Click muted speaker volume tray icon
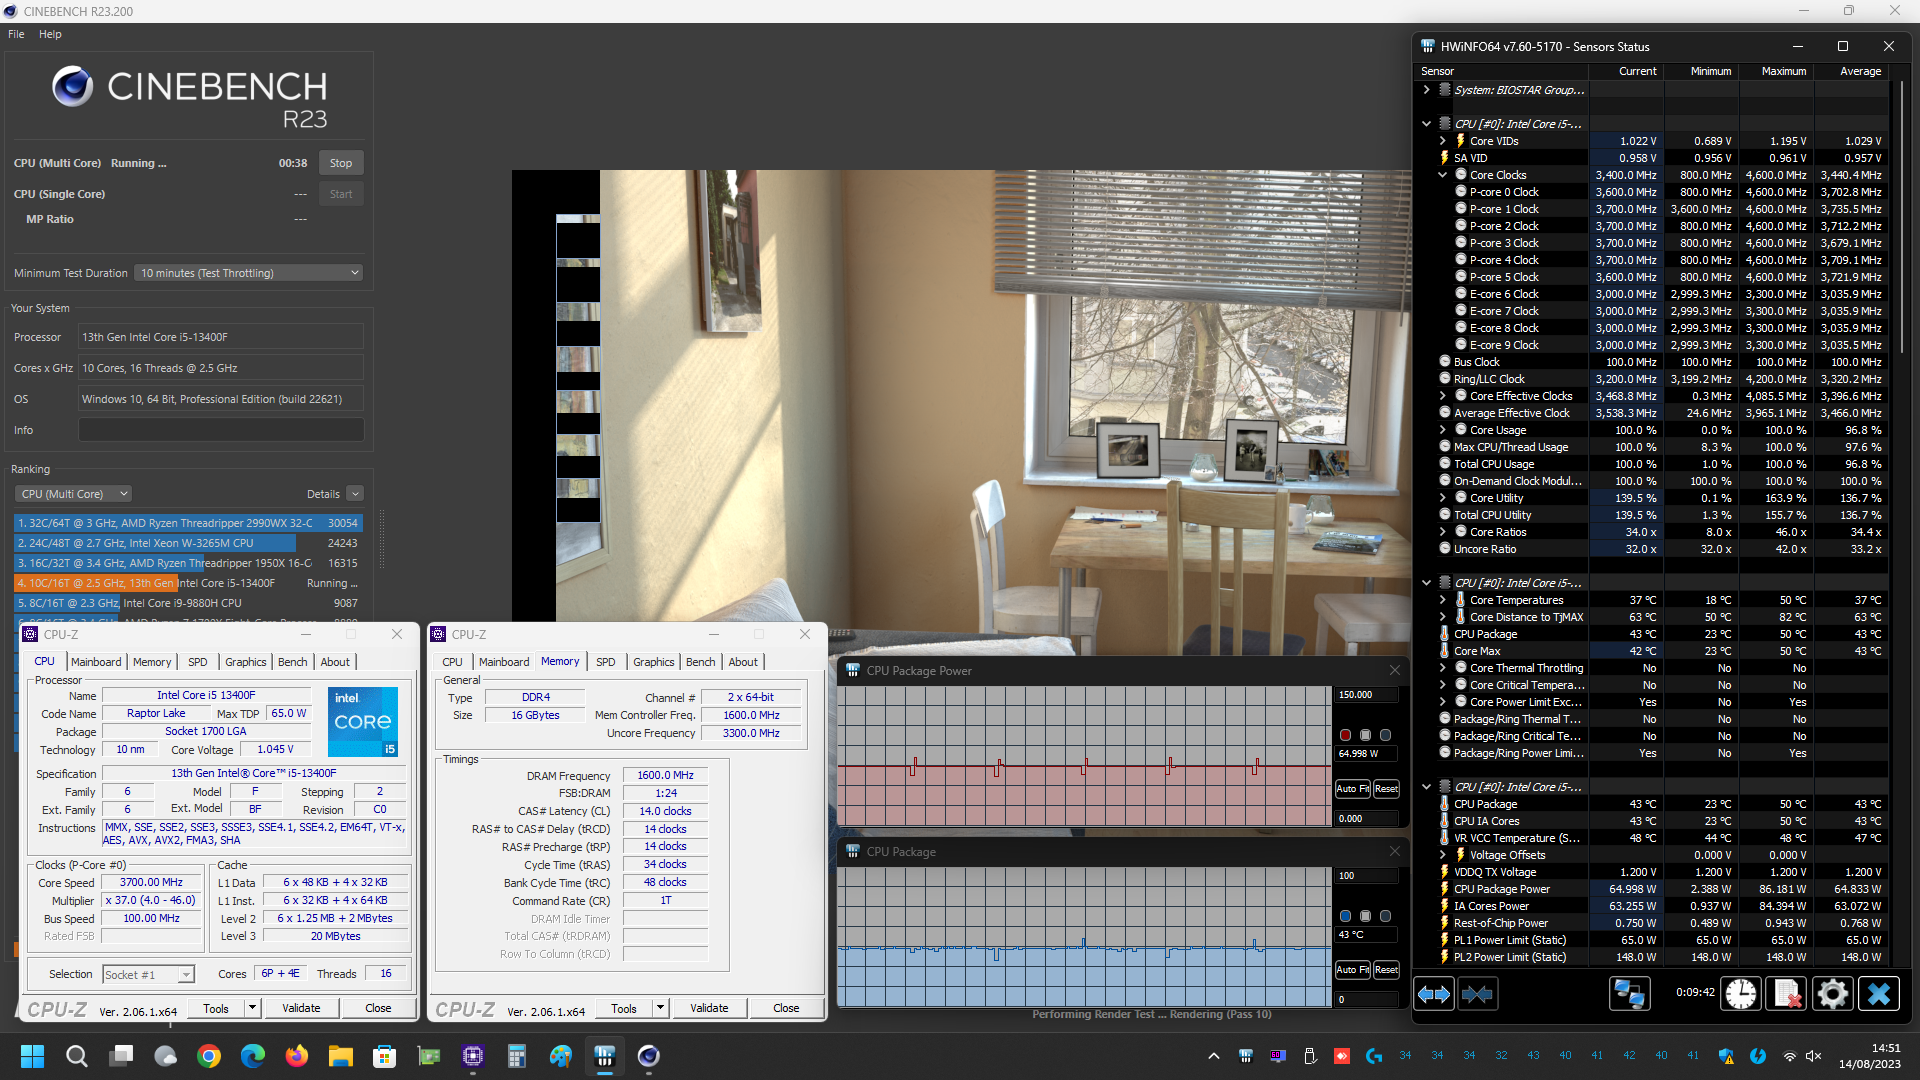This screenshot has height=1080, width=1920. coord(1814,1056)
